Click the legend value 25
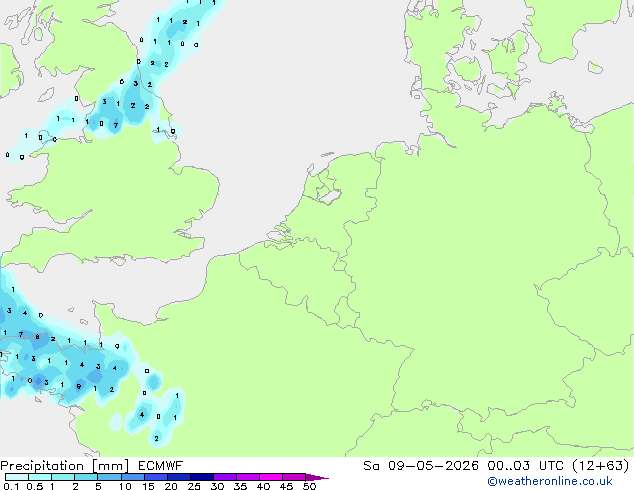 (x=194, y=486)
